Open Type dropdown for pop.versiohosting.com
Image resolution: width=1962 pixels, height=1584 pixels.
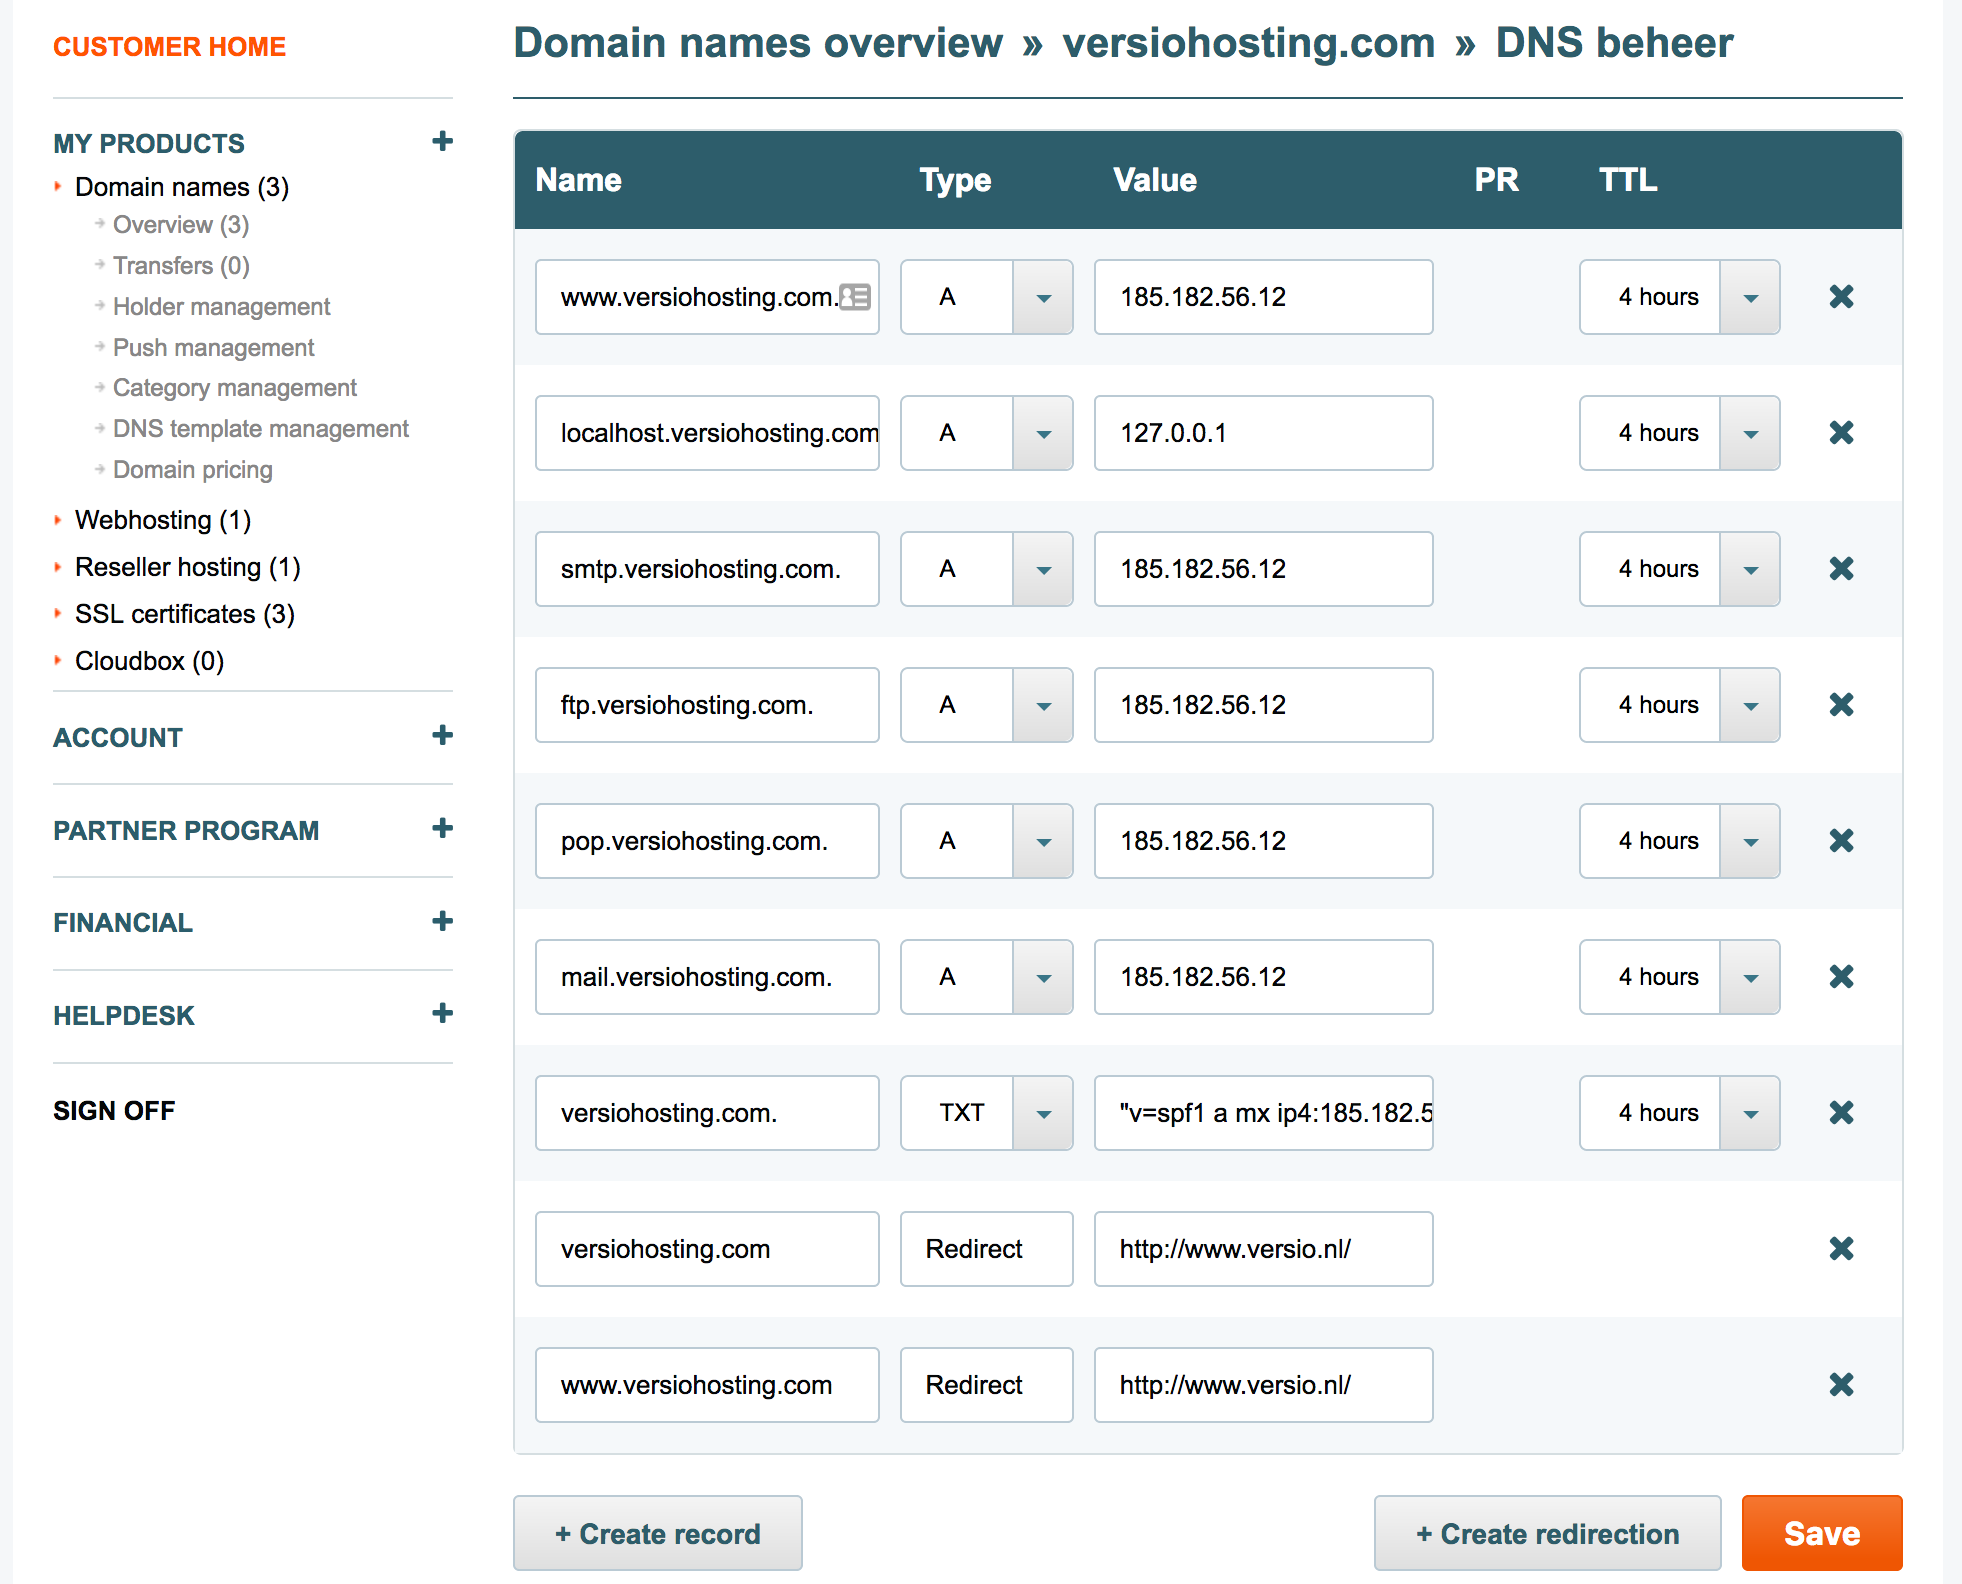pos(1043,841)
